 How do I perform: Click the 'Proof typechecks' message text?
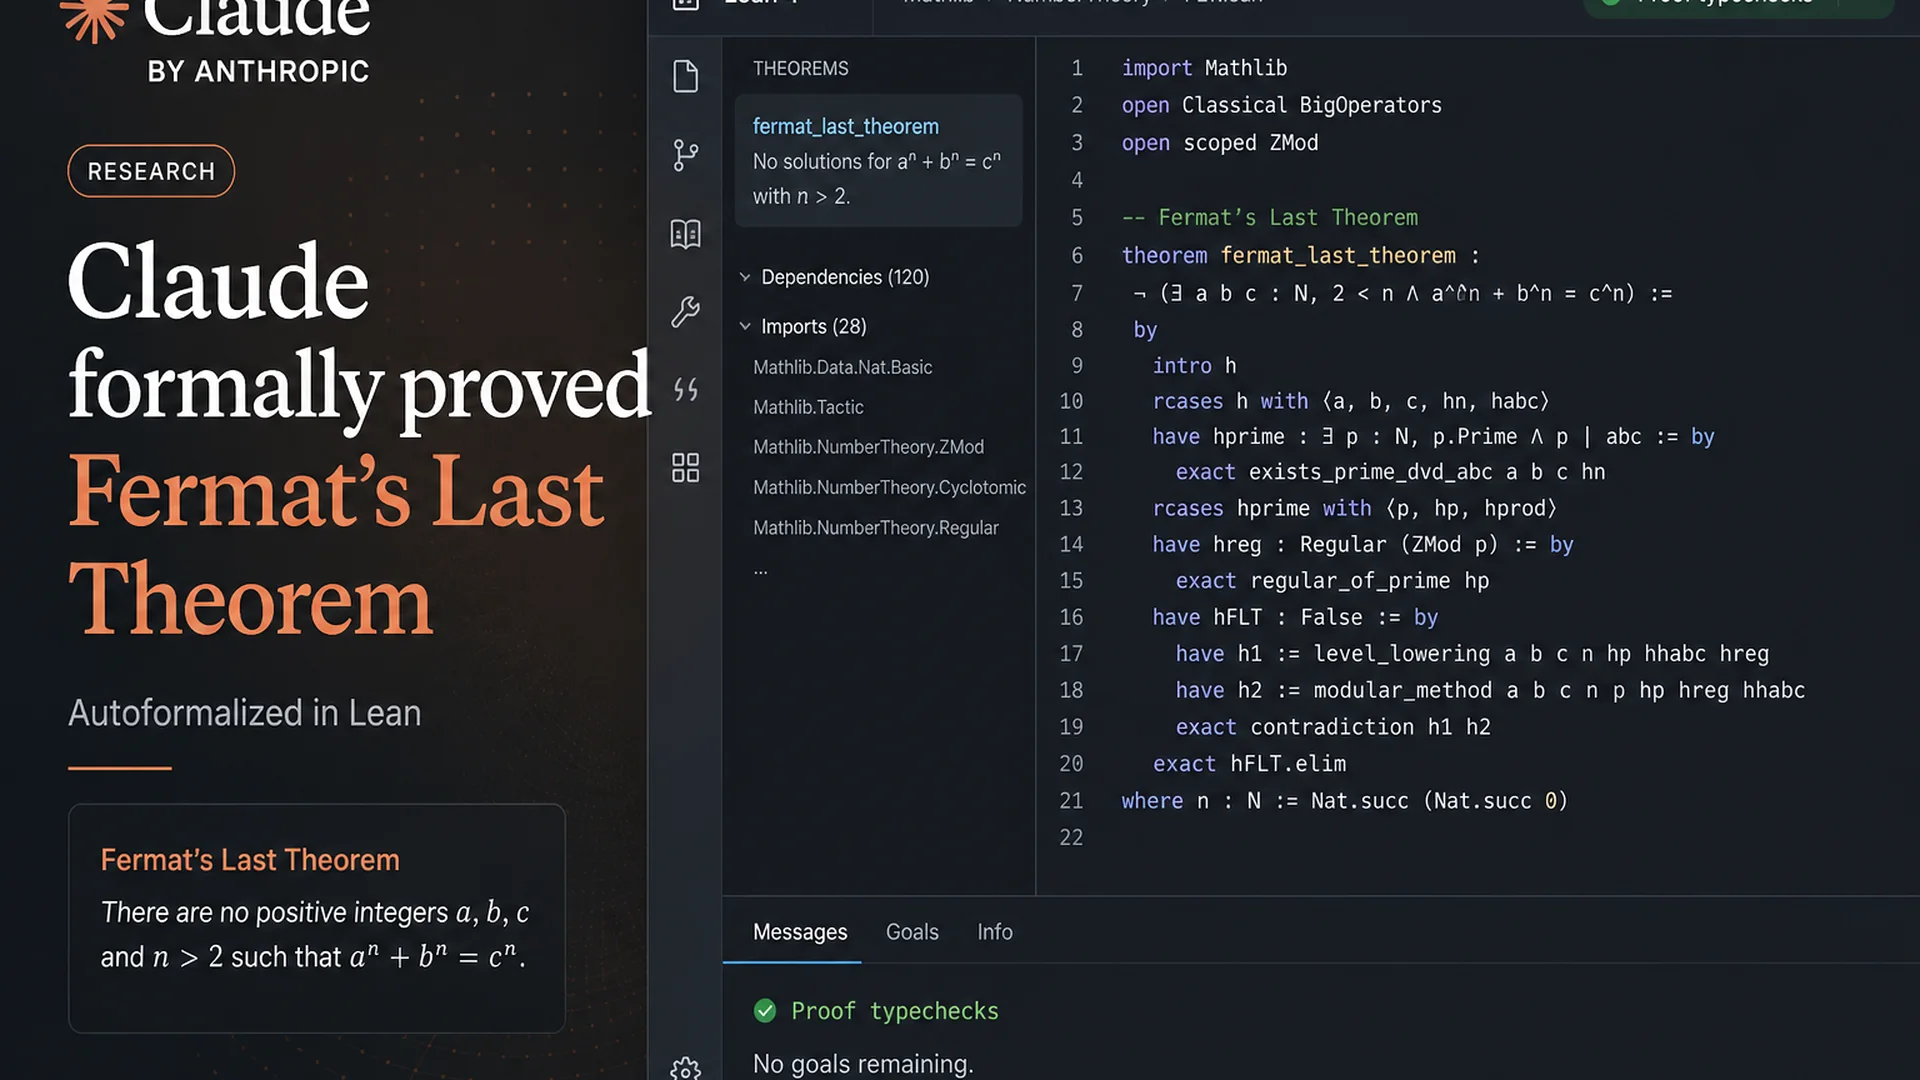(895, 1011)
